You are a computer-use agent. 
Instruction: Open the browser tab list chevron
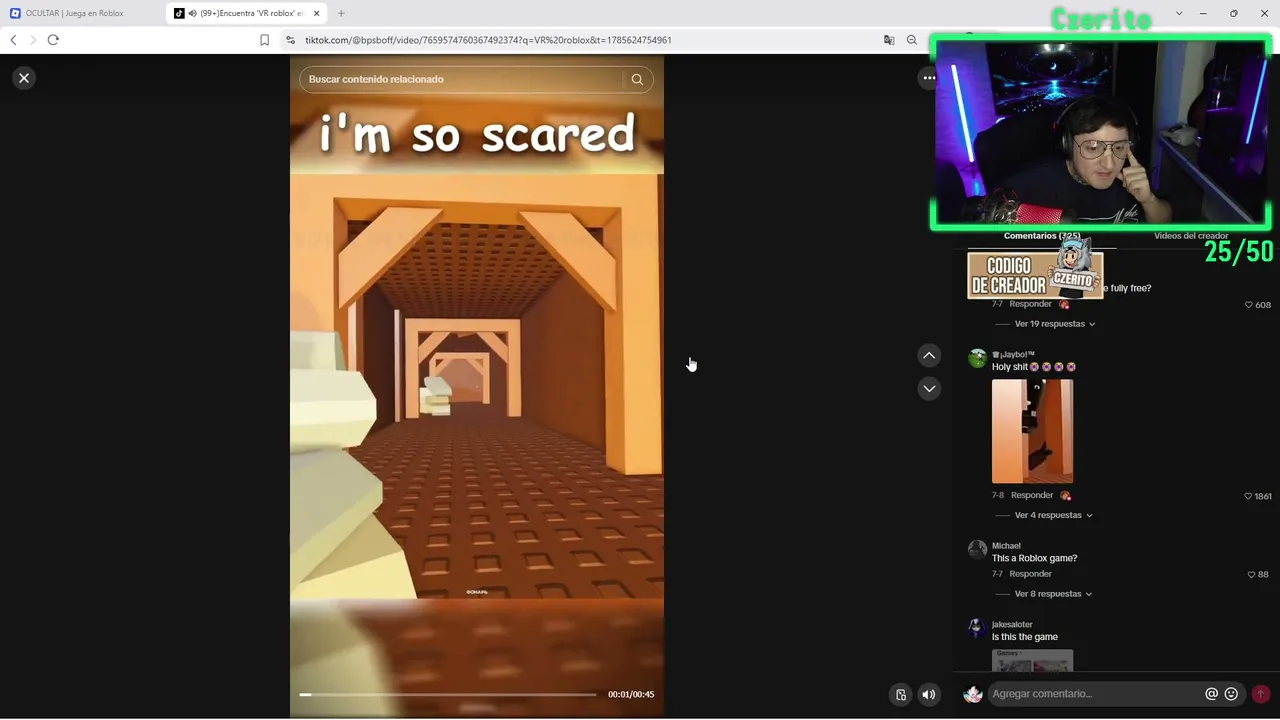(x=1179, y=13)
